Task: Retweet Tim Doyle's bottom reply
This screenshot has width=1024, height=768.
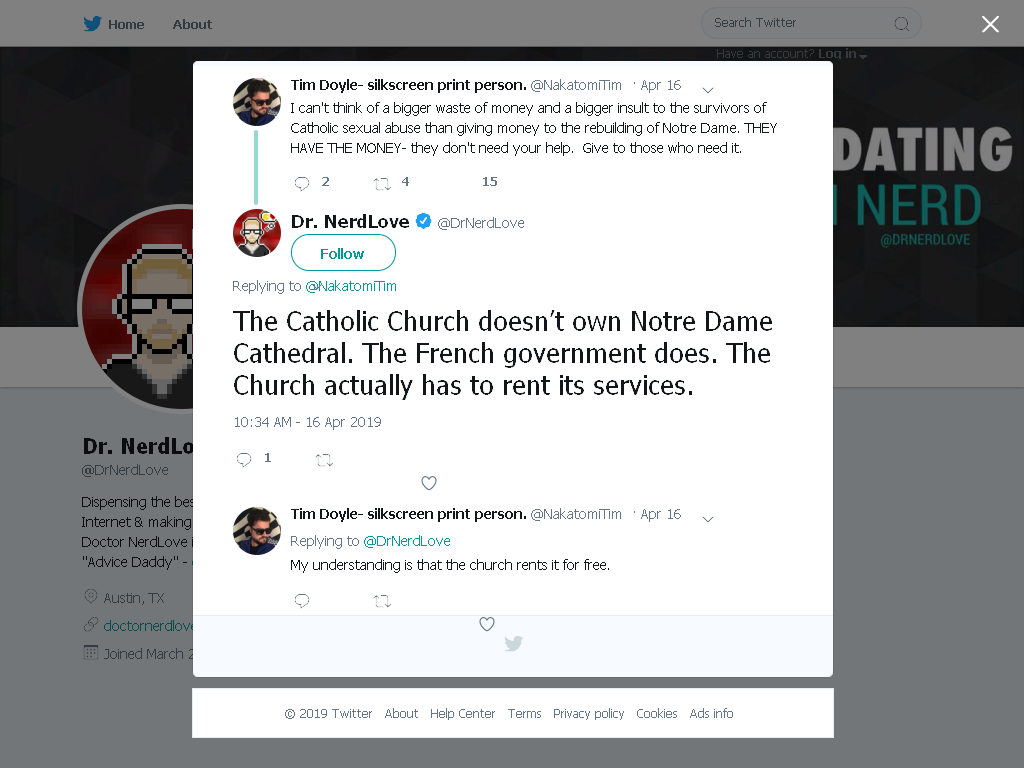Action: (382, 601)
